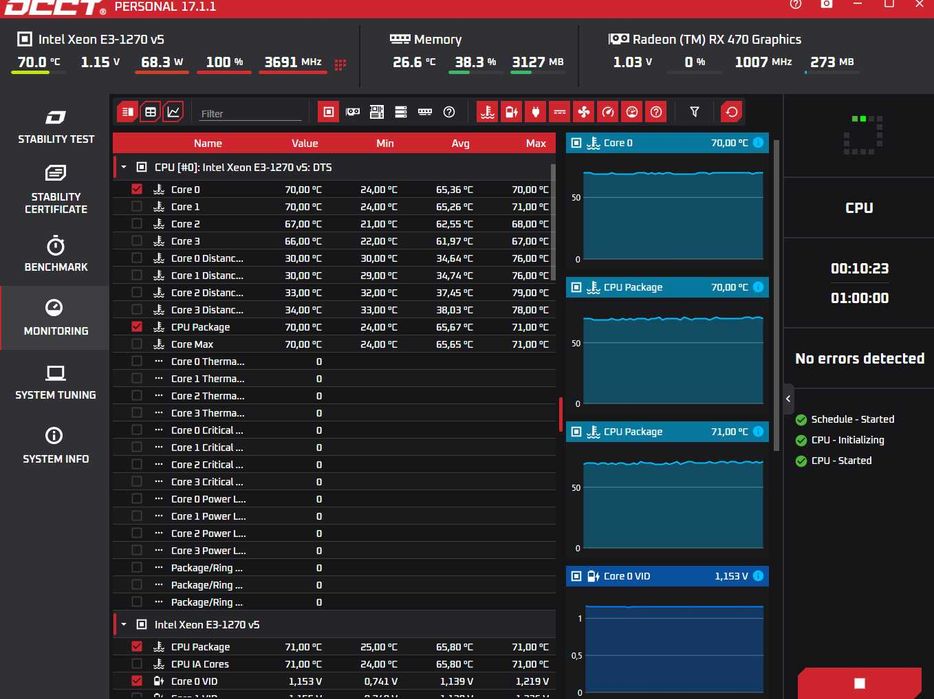Click the elapsed time 00:10:23
The width and height of the screenshot is (934, 699).
pos(860,268)
